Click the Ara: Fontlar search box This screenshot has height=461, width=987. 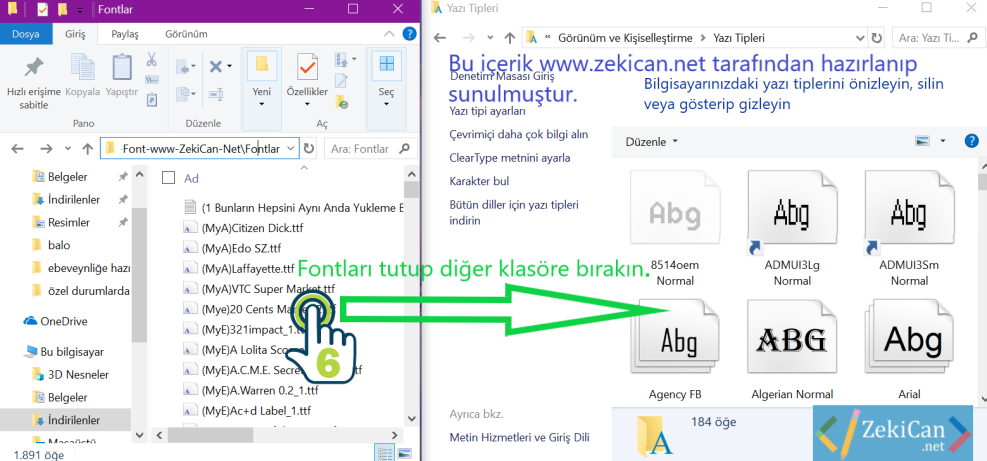click(x=370, y=148)
